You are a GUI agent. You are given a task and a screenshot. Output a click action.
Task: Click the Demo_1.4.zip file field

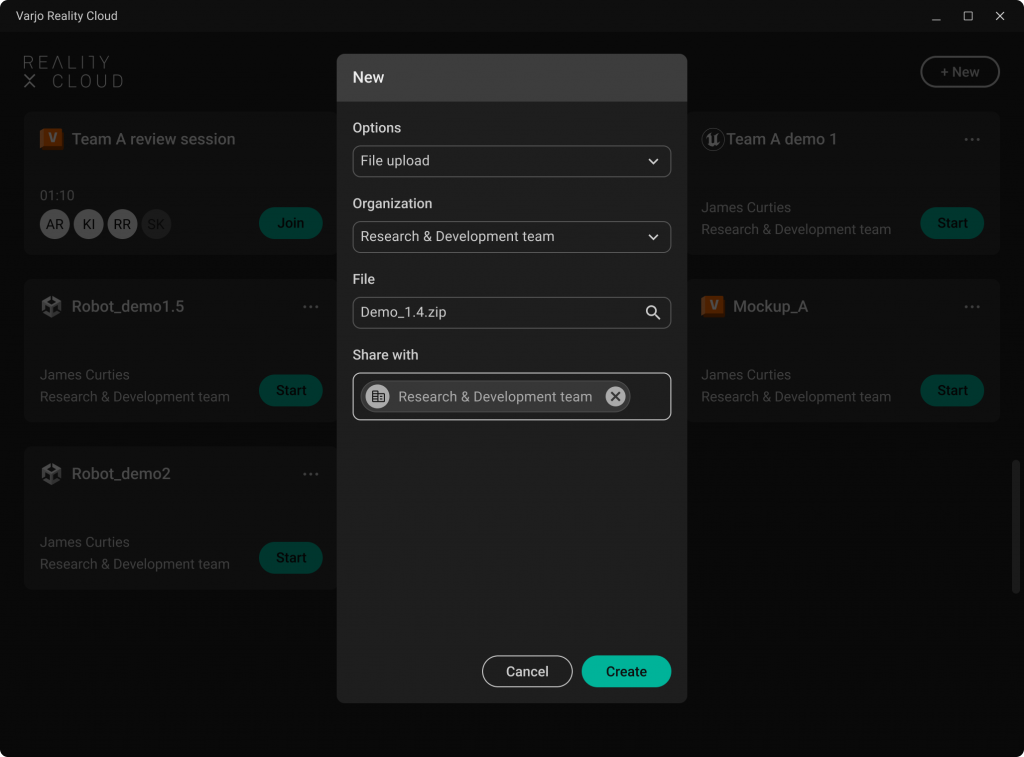[495, 313]
